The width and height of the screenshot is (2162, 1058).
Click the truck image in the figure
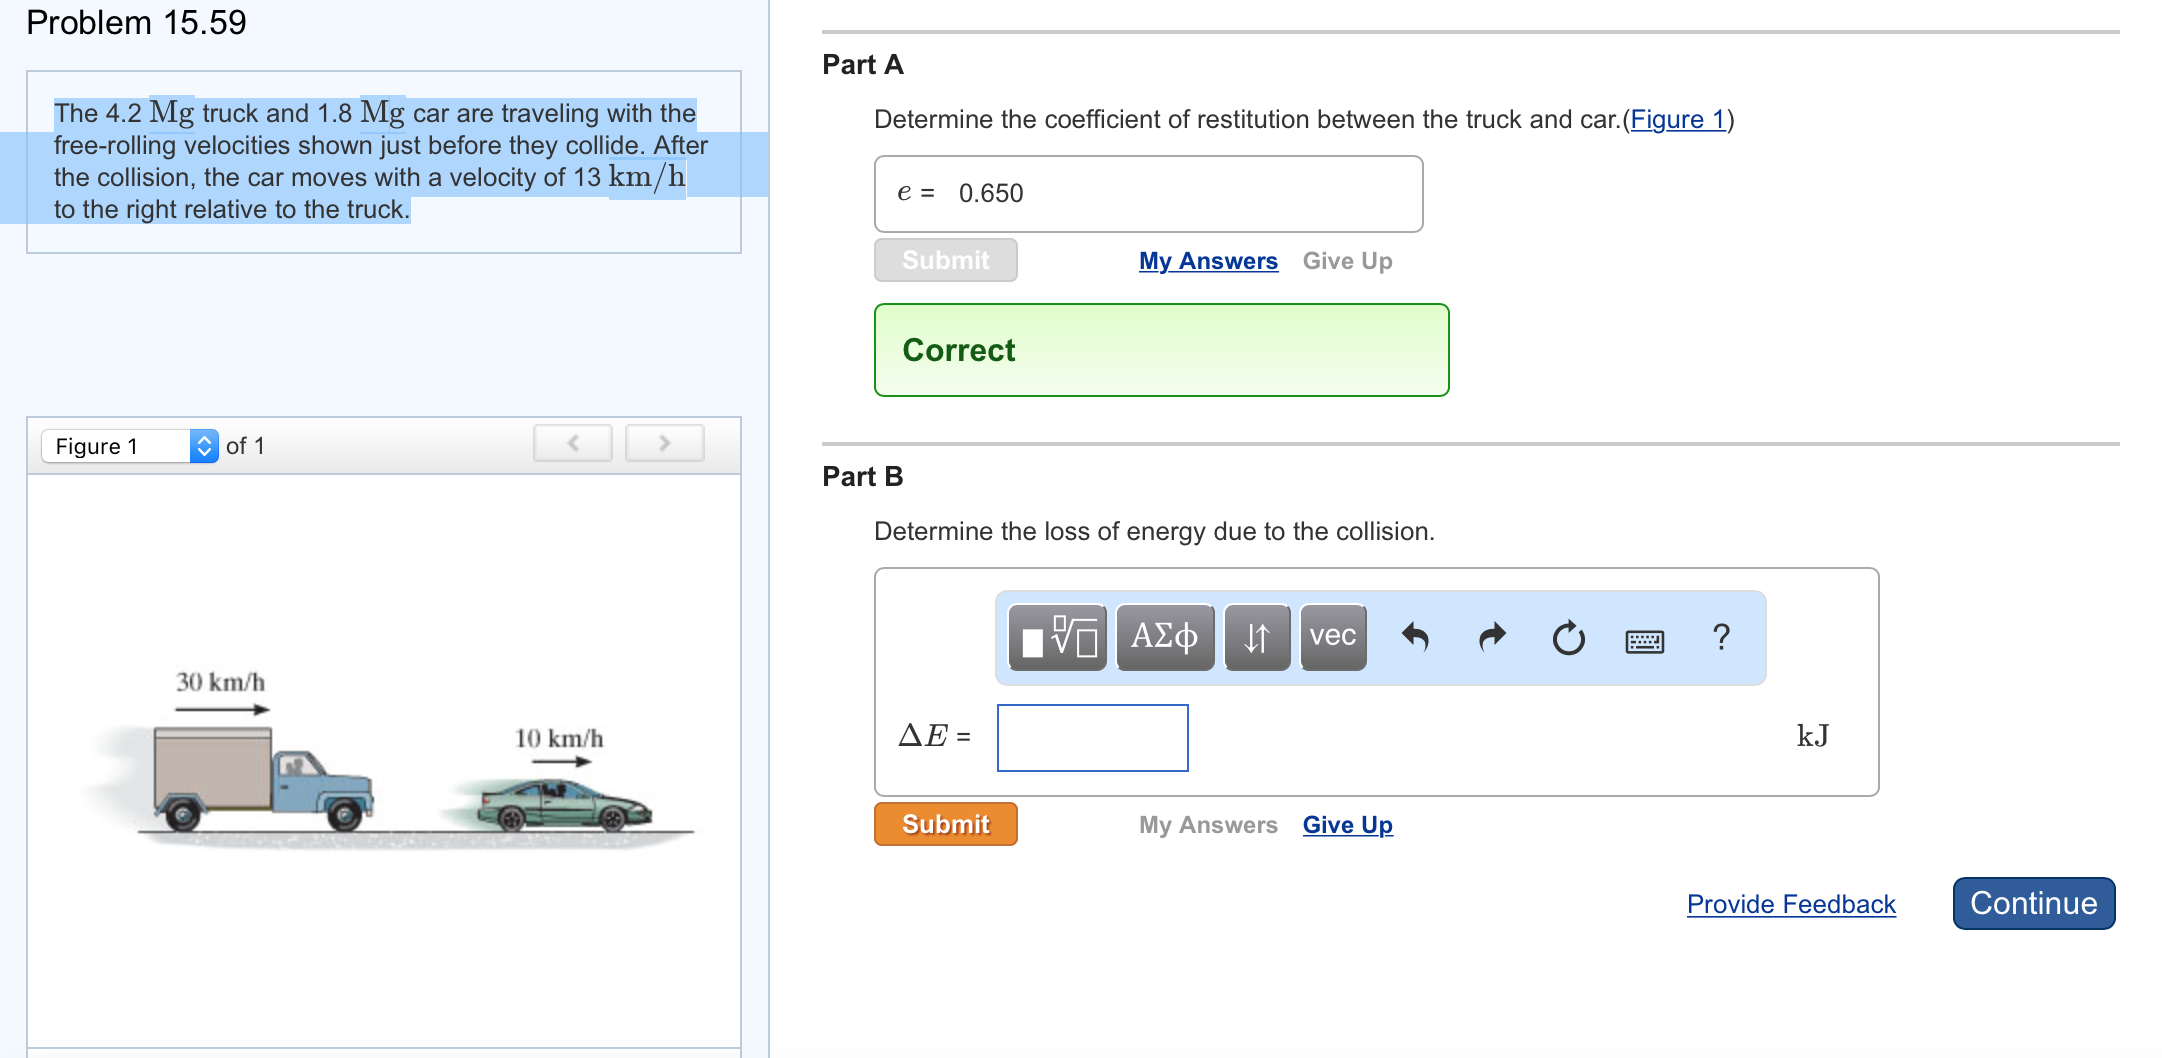pos(262,780)
